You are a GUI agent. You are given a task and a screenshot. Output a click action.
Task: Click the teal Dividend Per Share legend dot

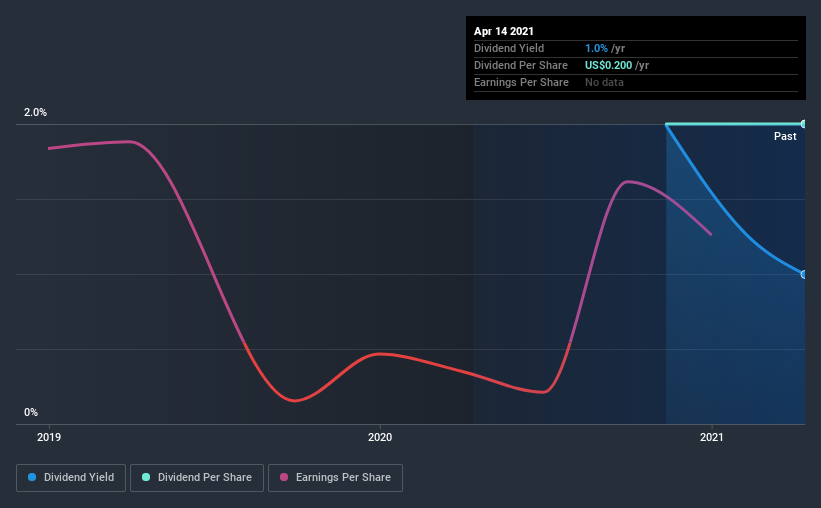click(146, 477)
